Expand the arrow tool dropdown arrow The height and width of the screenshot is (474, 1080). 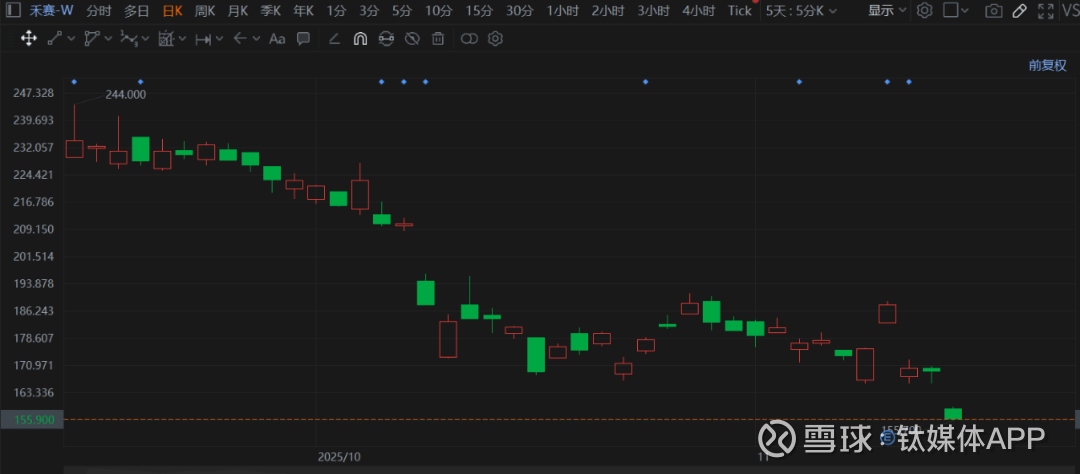pyautogui.click(x=256, y=39)
